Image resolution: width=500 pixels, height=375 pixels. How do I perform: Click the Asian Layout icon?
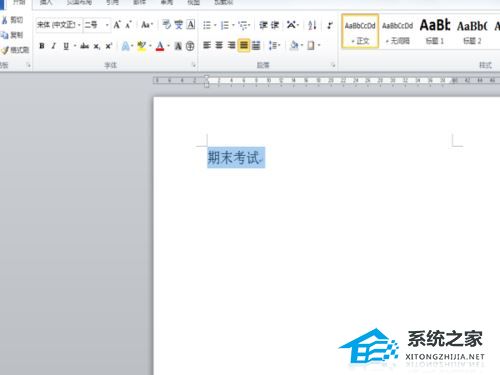291,25
